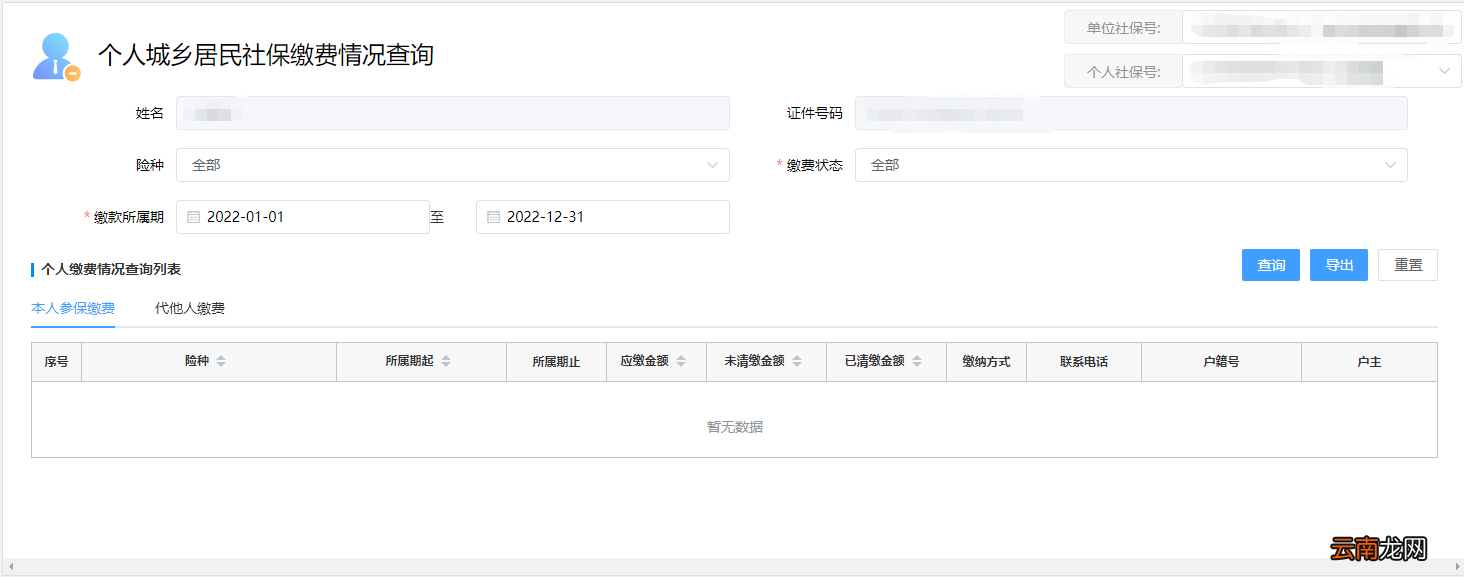
Task: Sort table by 险种 column arrows
Action: [221, 361]
